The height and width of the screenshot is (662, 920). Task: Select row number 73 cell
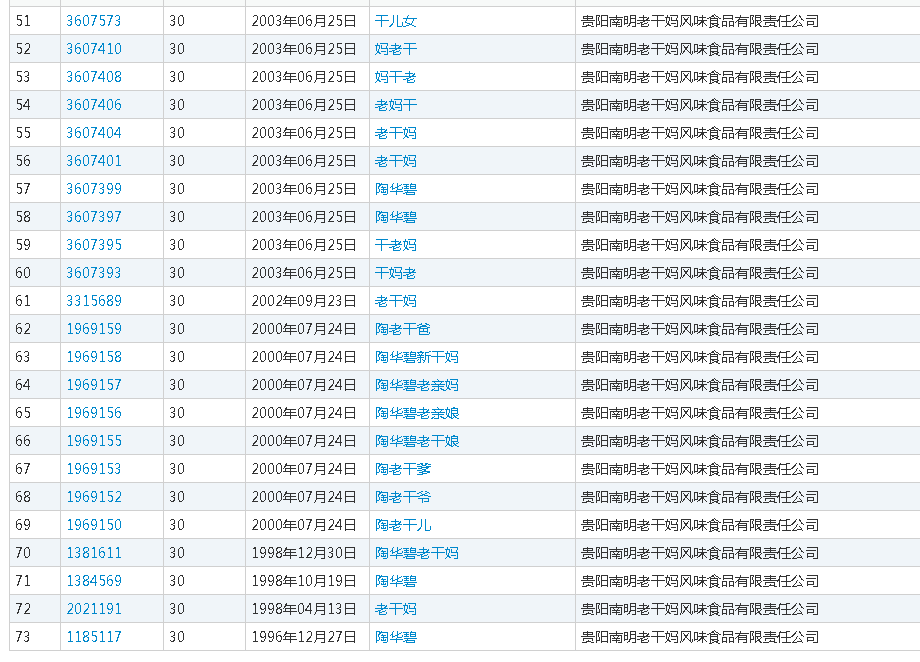[x=35, y=637]
